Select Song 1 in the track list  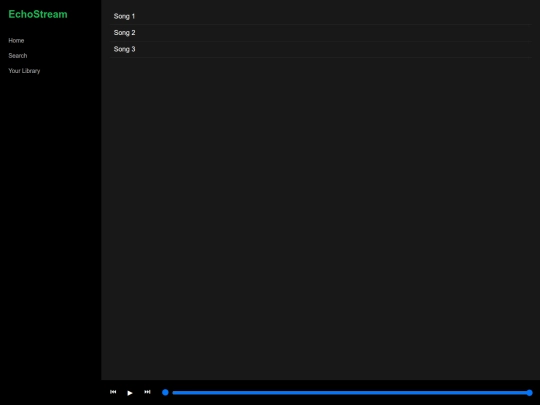pos(321,16)
